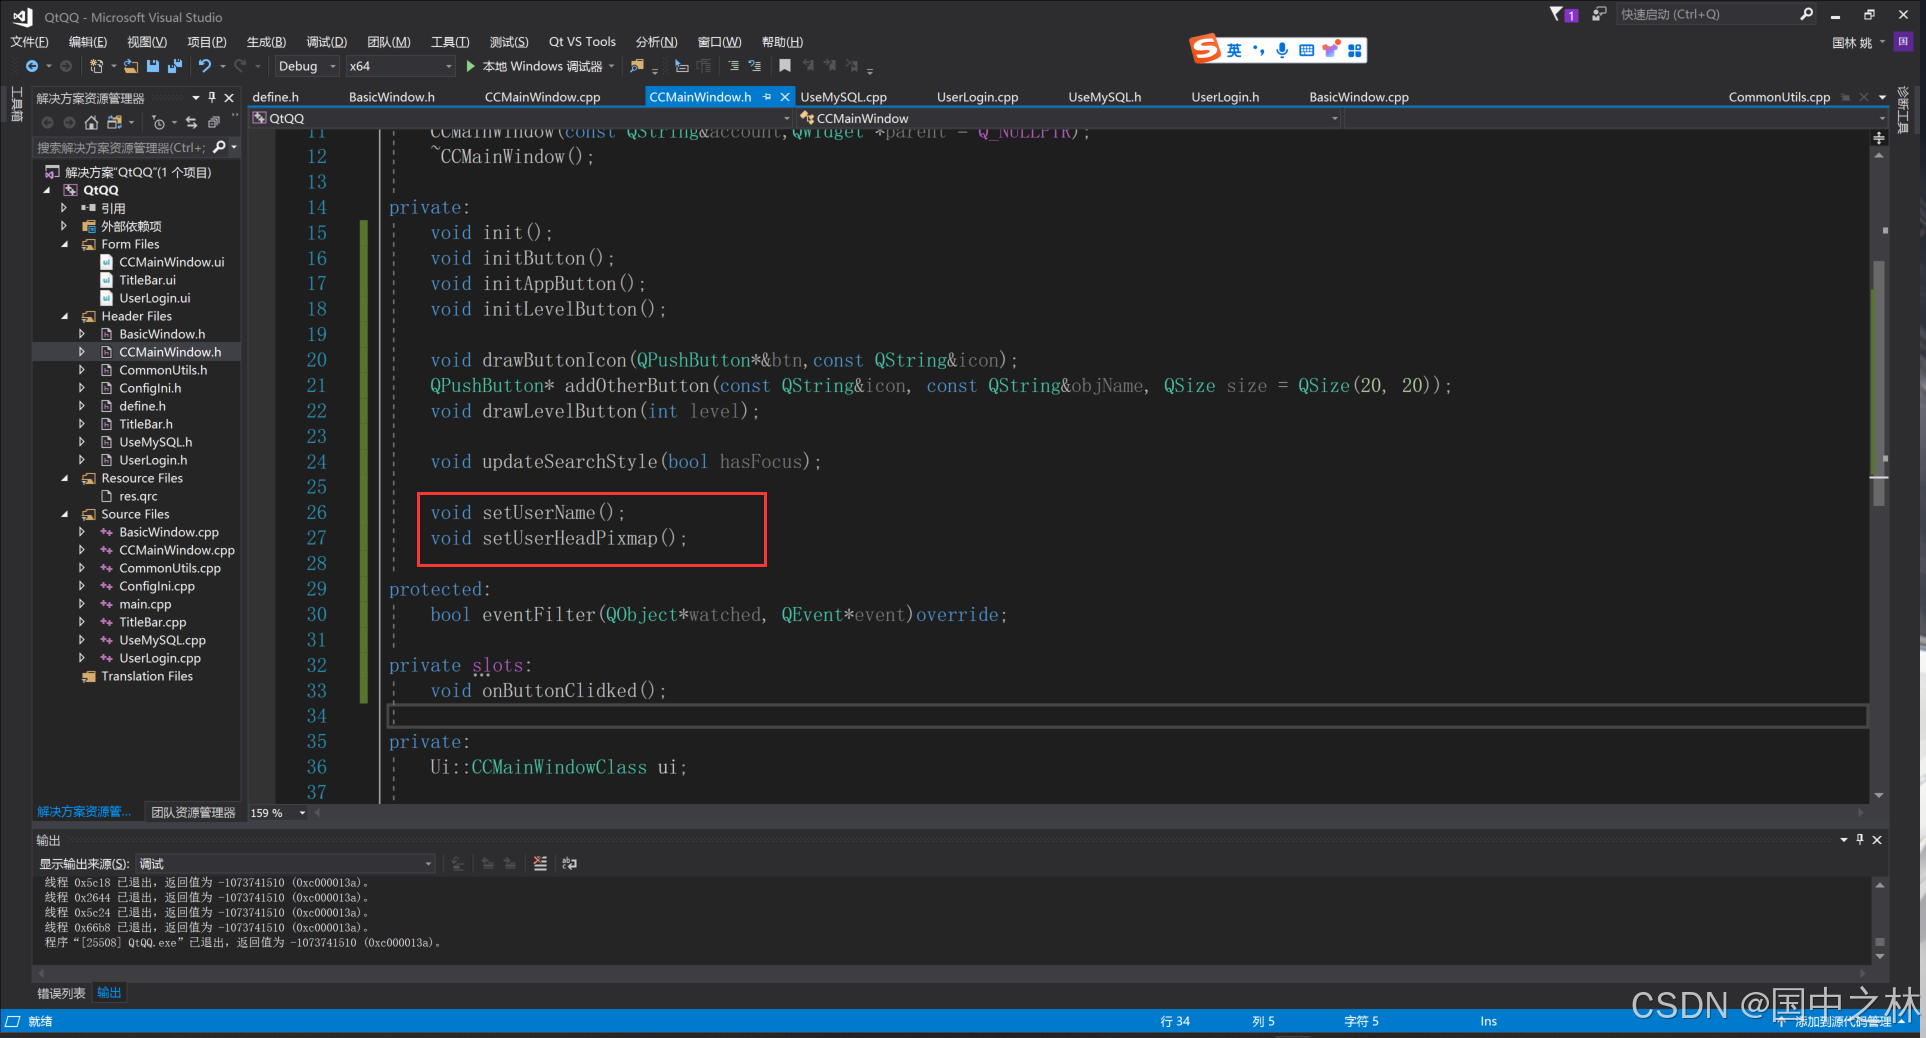Click the Sogou toolbox grid icon

(x=1355, y=50)
